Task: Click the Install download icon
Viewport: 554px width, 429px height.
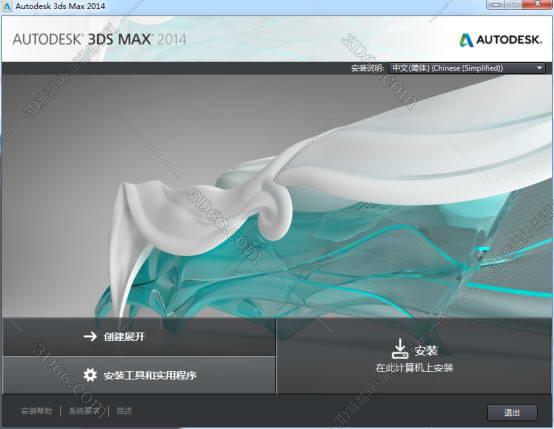Action: 400,348
